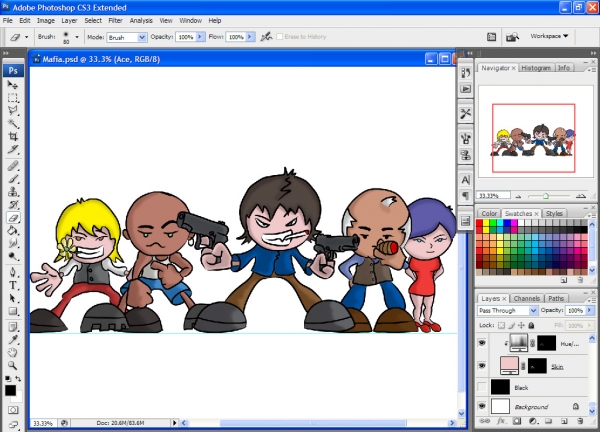Pick the red swatch in Swatches

coord(479,223)
